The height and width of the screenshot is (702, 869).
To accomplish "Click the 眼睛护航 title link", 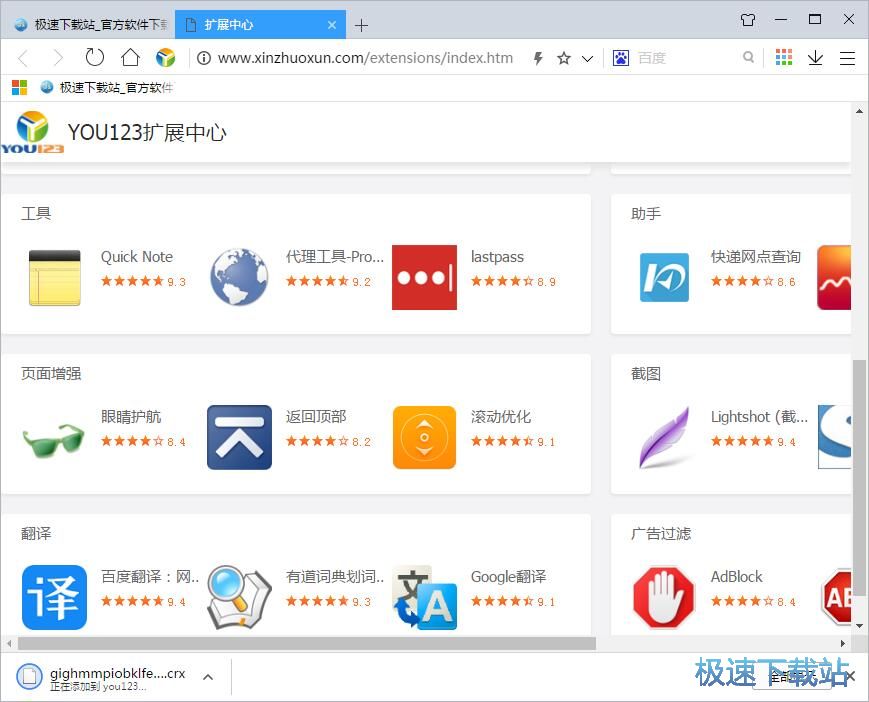I will (131, 417).
